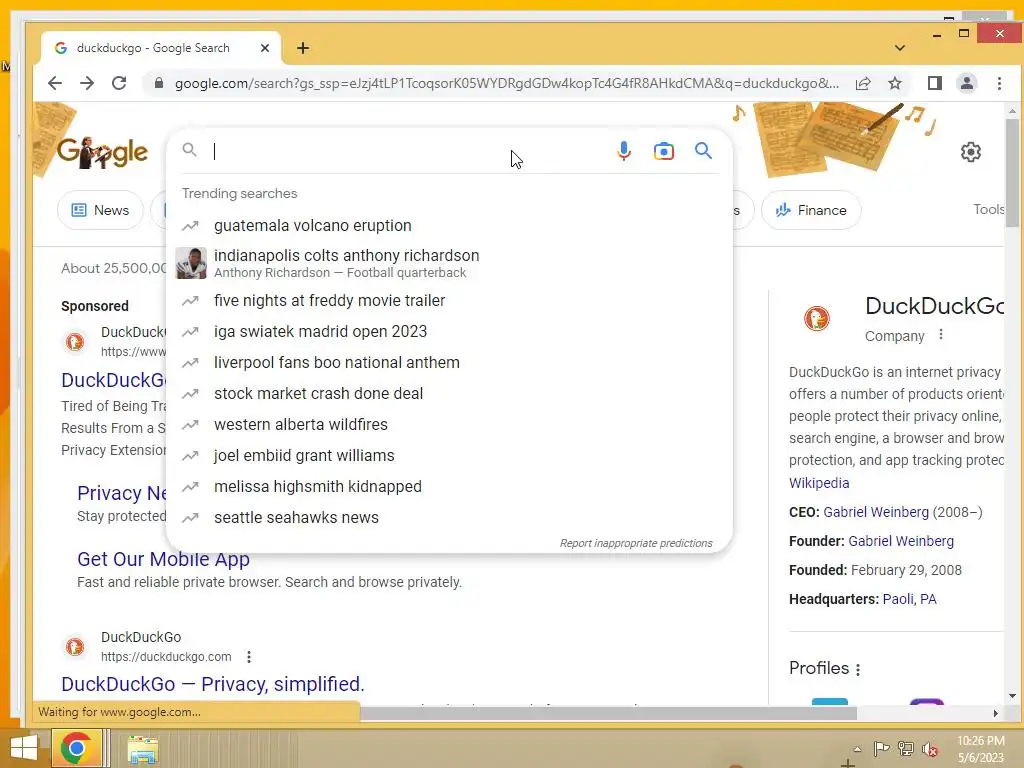The height and width of the screenshot is (768, 1024).
Task: Choose suggestion indianapolis colts anthony richardson
Action: pos(449,263)
